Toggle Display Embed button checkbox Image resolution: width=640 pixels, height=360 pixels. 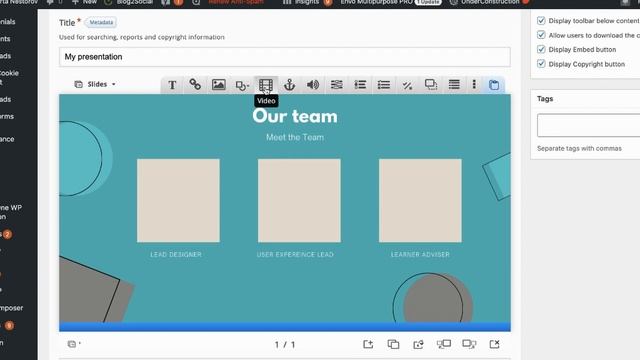click(x=541, y=49)
